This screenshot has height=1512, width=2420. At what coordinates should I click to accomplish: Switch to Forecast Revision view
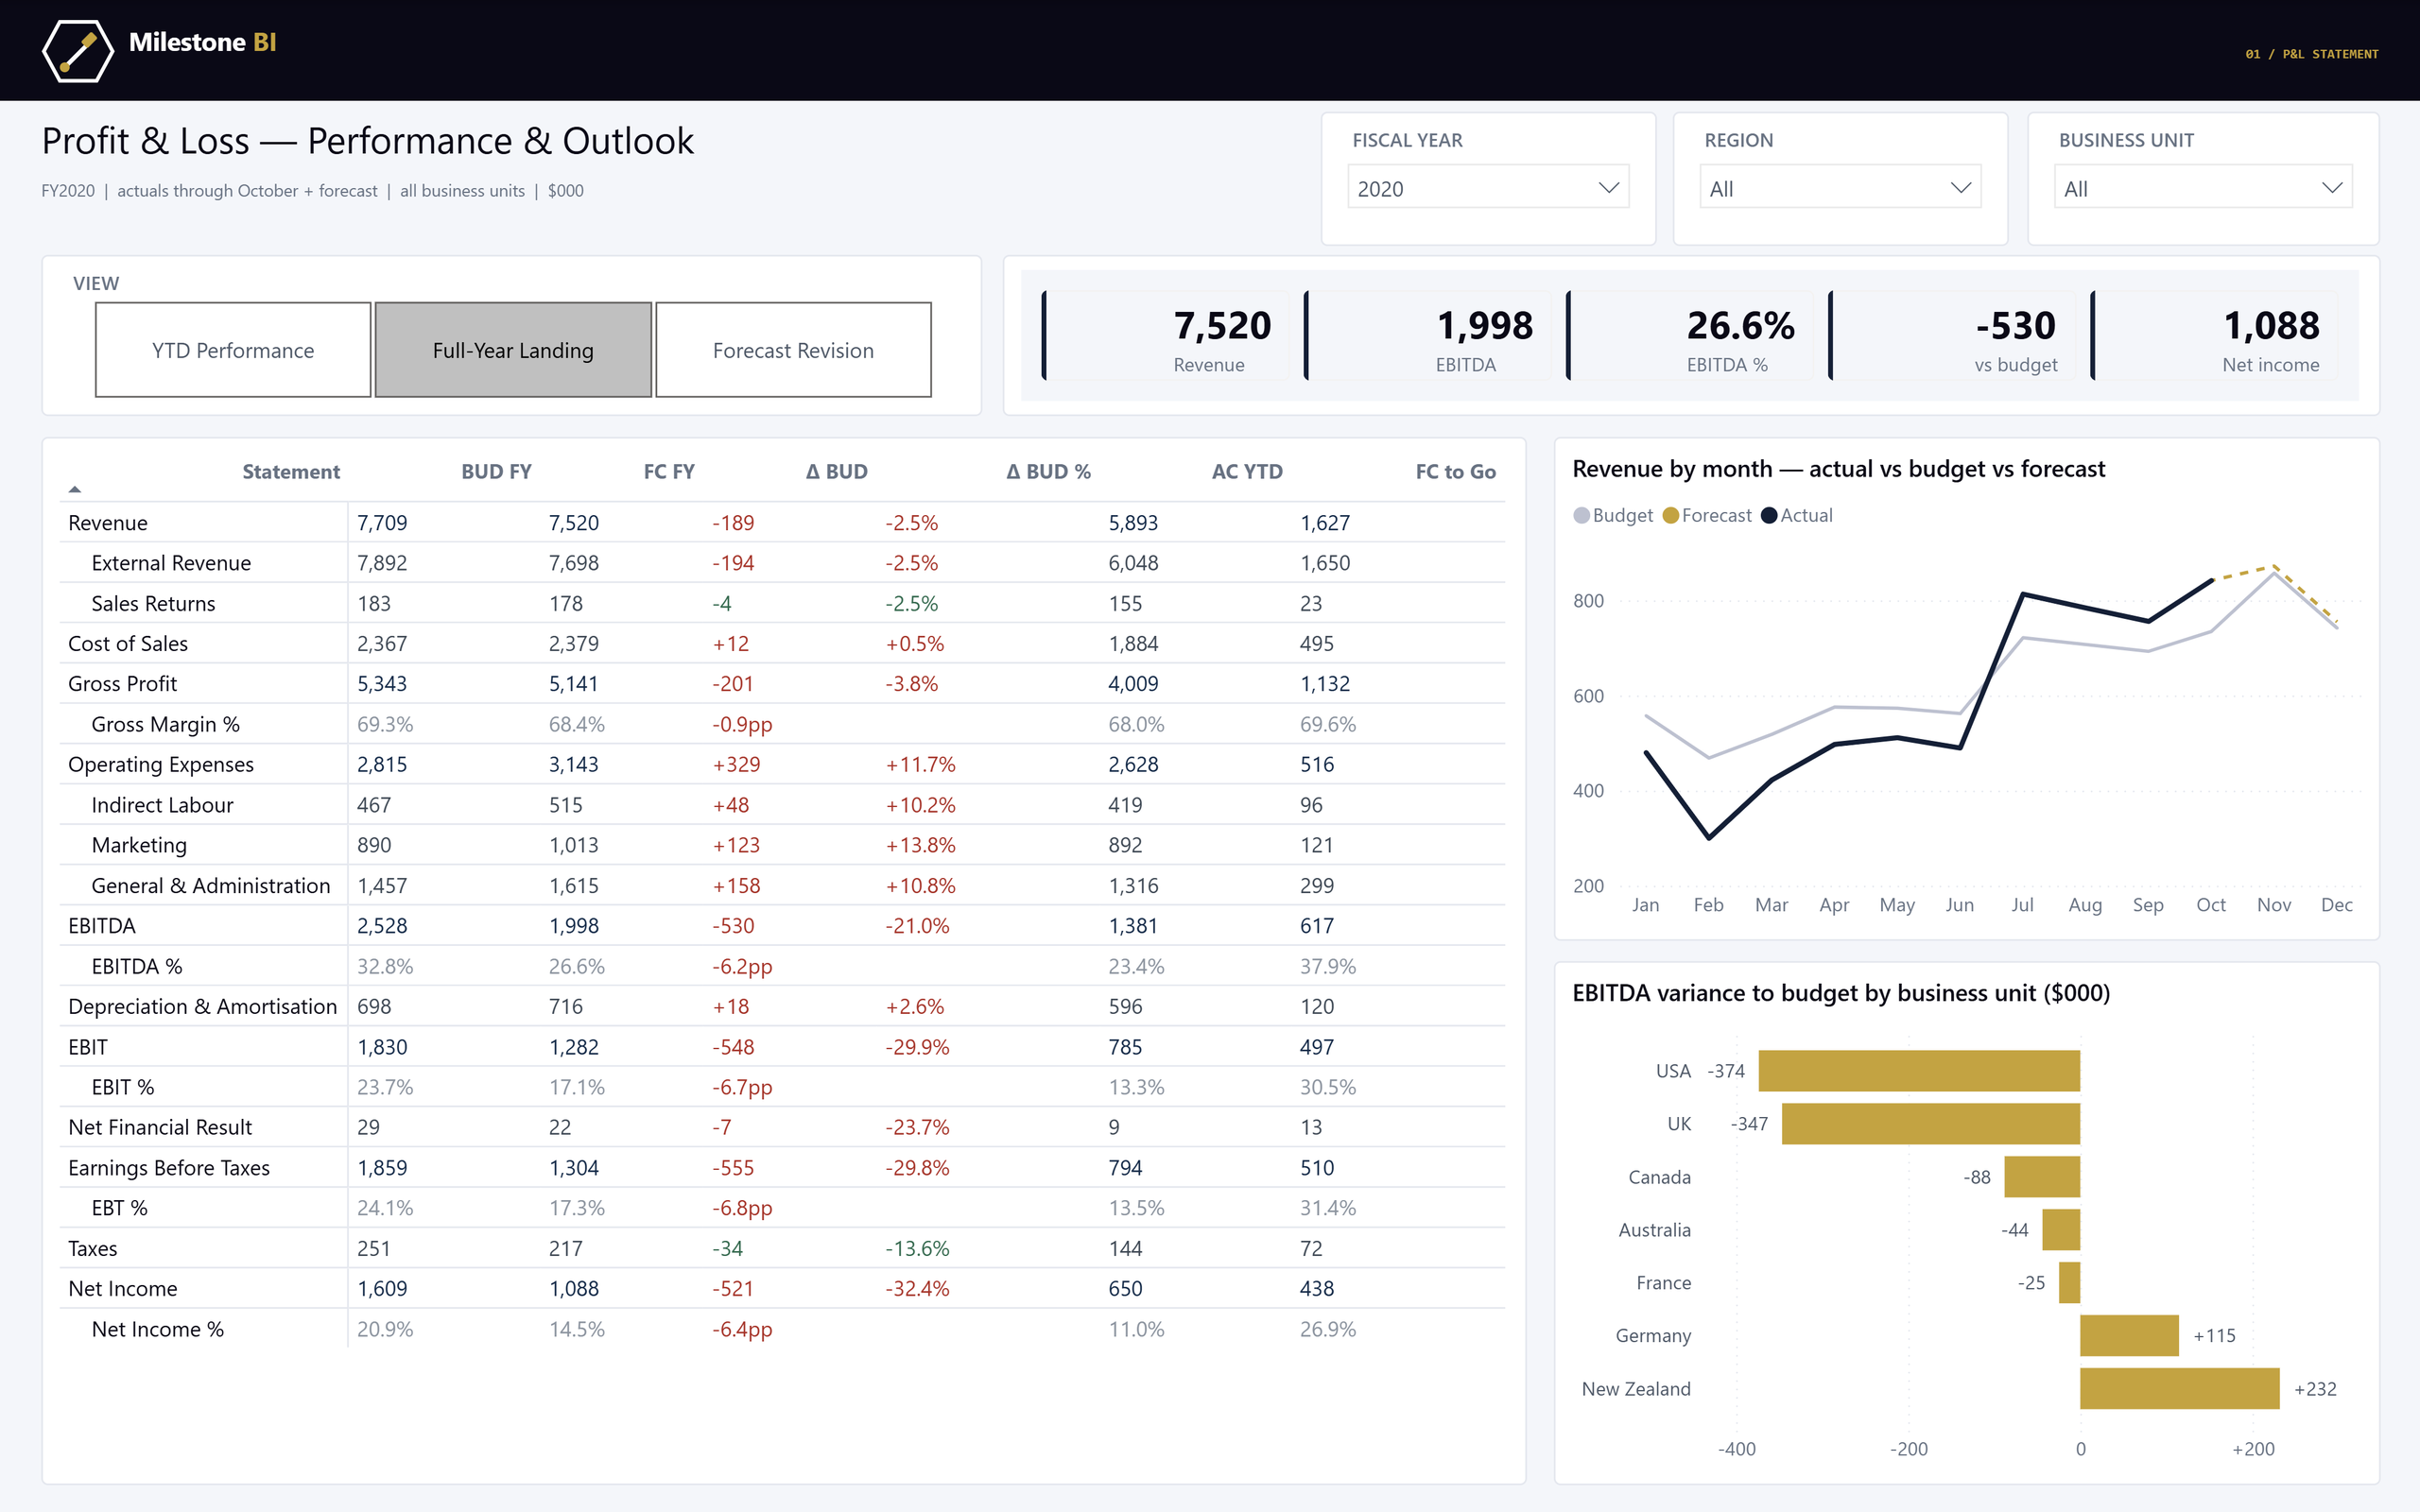coord(793,350)
